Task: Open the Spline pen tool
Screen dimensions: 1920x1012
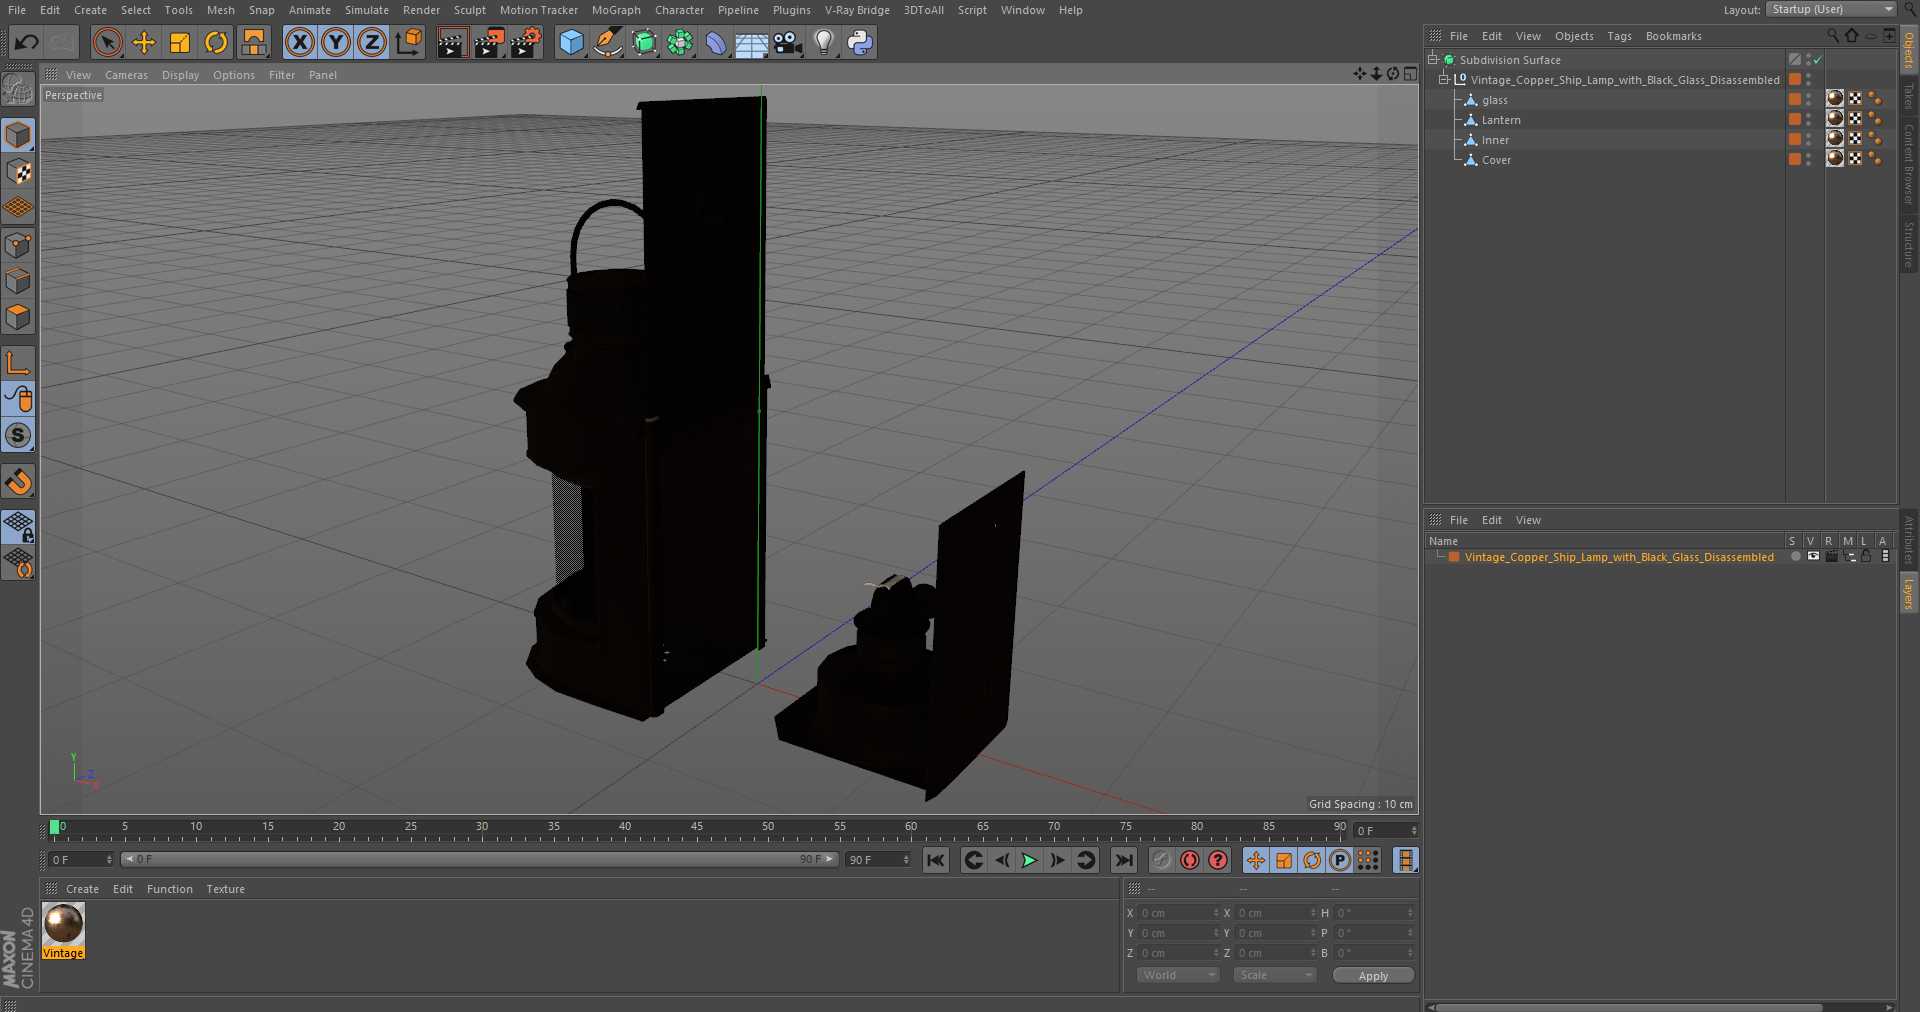Action: pos(607,42)
